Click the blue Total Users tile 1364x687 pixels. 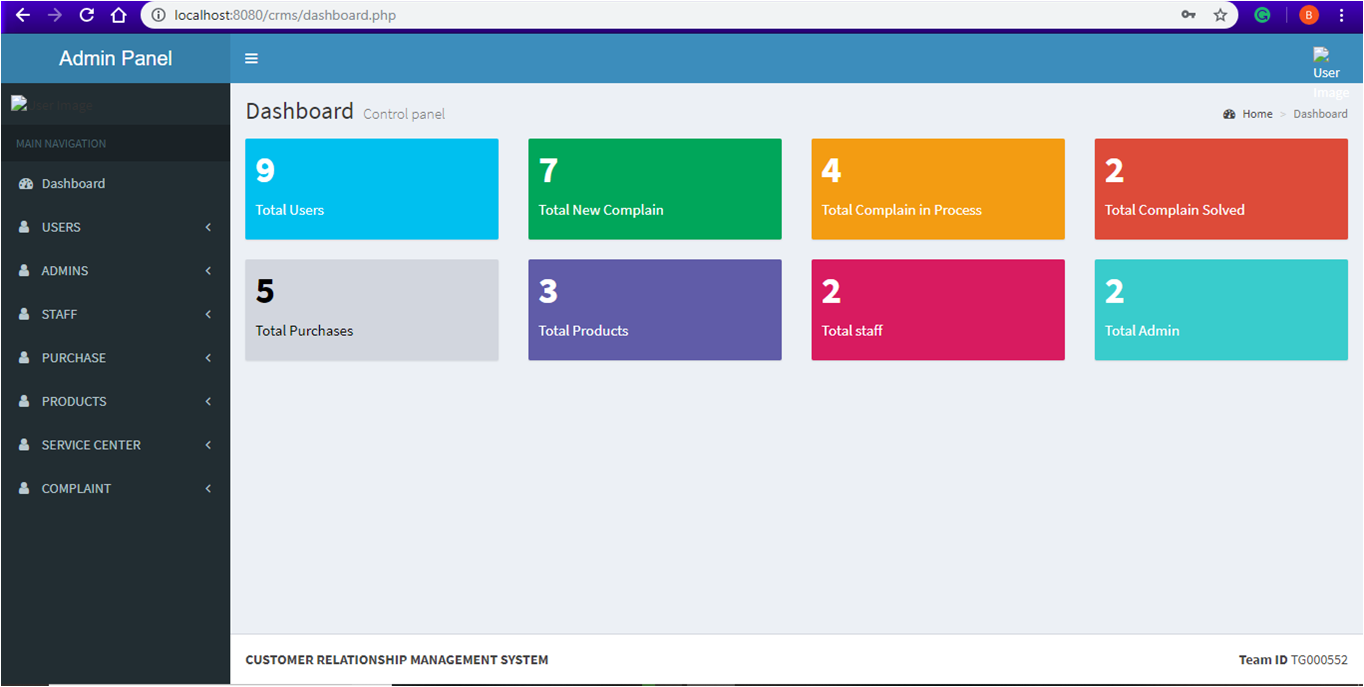pyautogui.click(x=371, y=189)
